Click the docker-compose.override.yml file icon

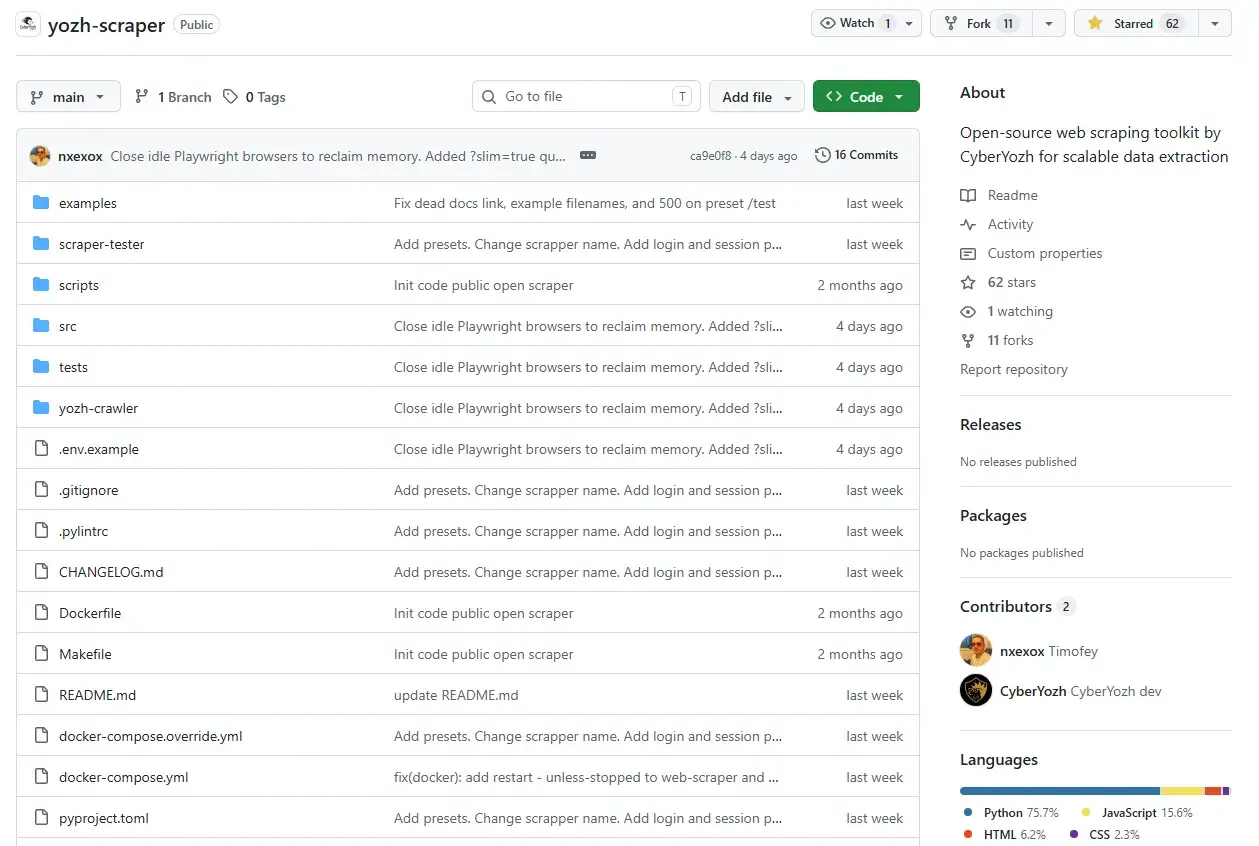click(41, 736)
